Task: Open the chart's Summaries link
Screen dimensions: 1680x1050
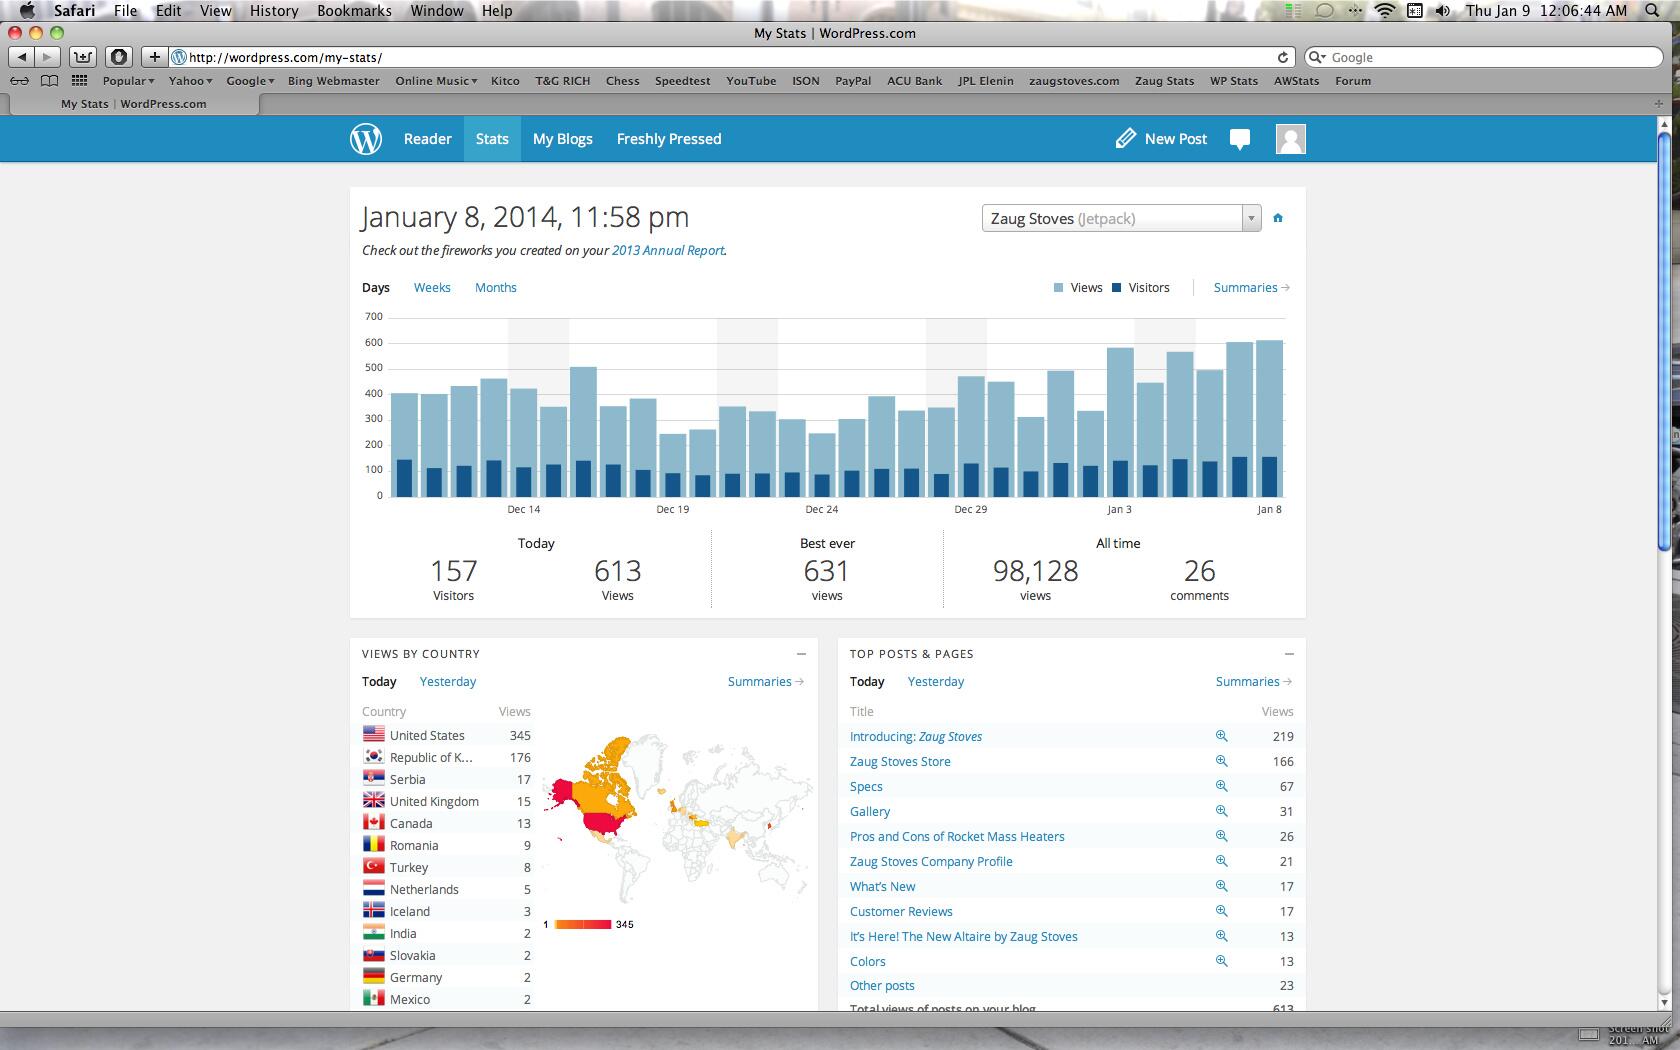Action: (x=1251, y=288)
